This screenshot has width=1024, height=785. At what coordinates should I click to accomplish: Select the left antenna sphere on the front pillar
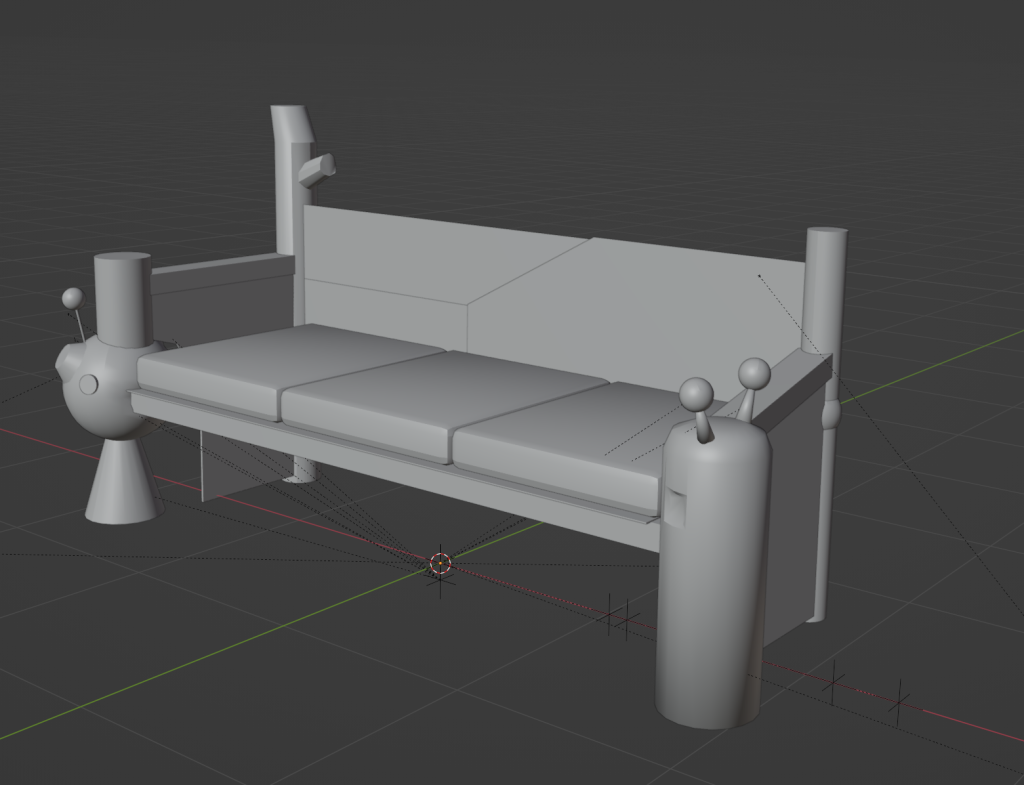point(695,393)
